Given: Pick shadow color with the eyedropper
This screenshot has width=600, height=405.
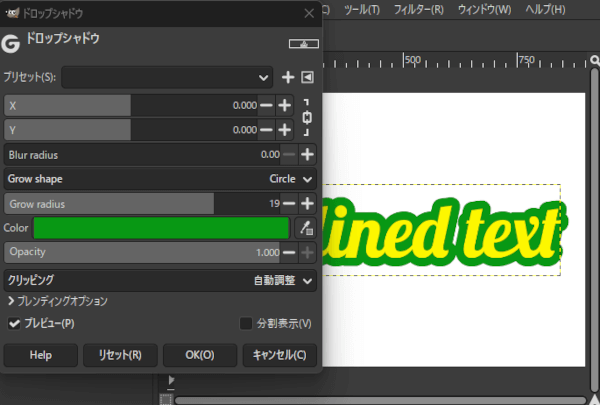Looking at the screenshot, I should [x=306, y=228].
